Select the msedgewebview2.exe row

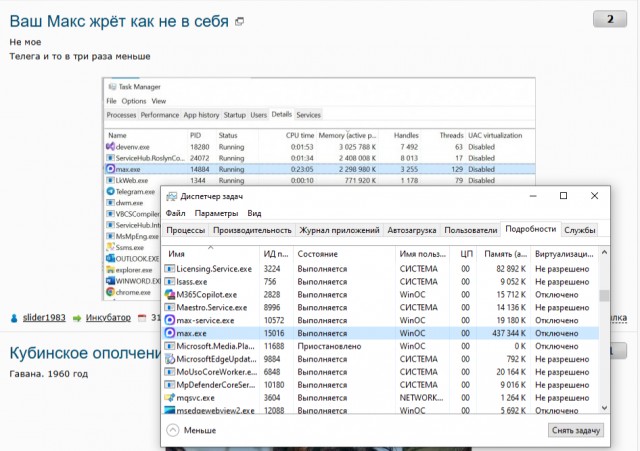[x=381, y=410]
